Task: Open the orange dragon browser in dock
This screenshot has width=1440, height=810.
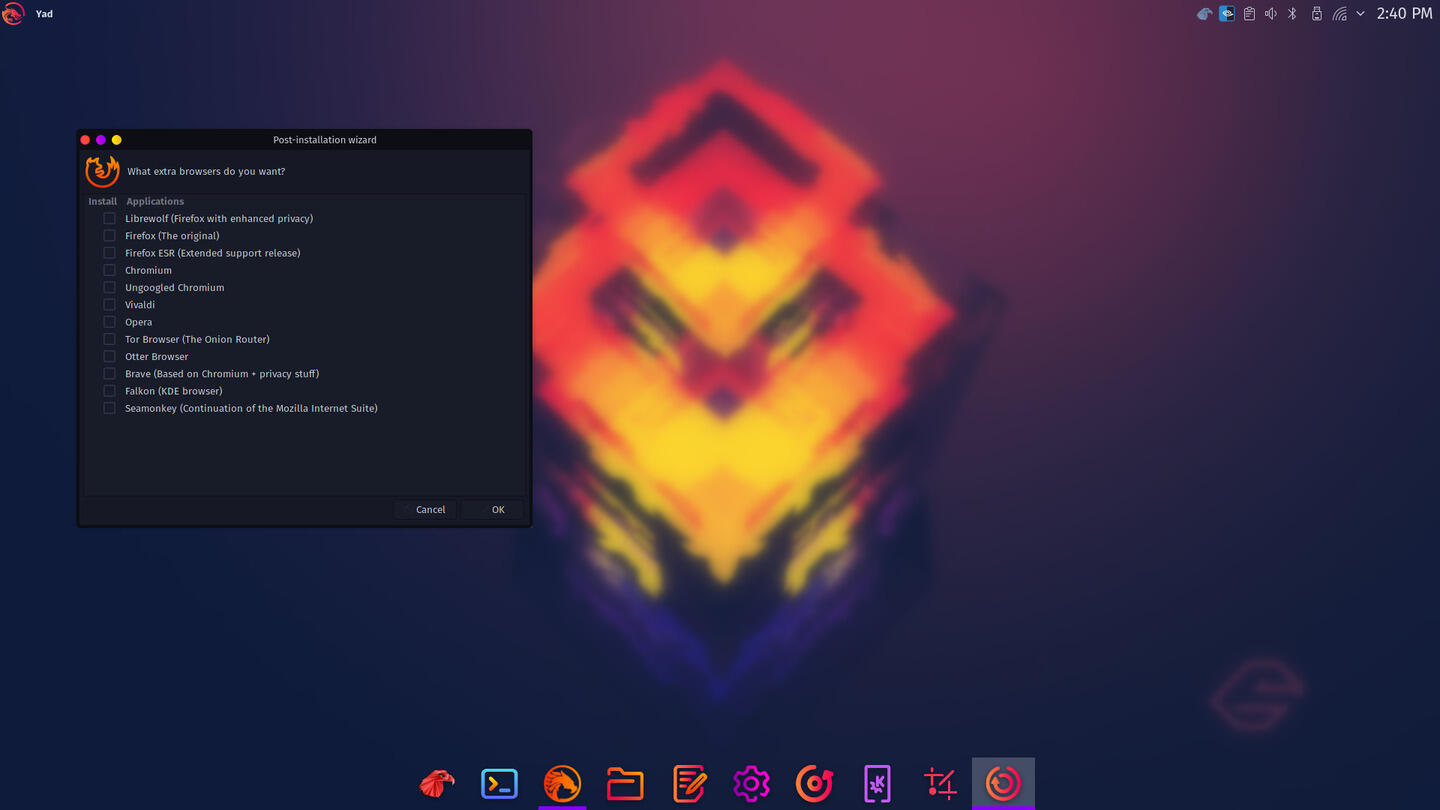Action: [x=562, y=783]
